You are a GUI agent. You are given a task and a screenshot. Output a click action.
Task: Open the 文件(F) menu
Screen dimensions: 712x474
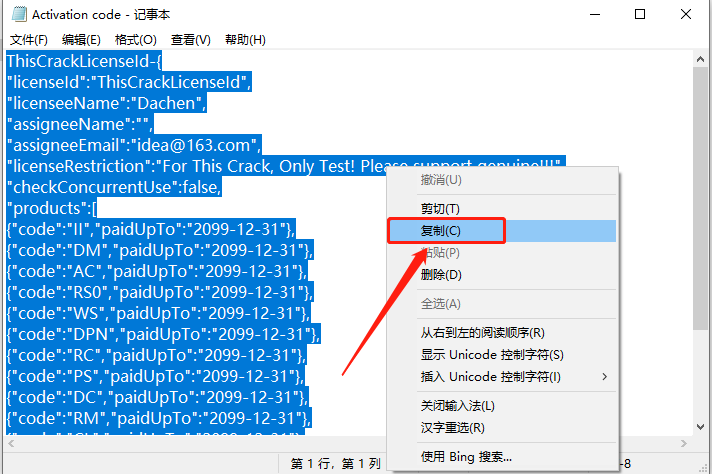(29, 40)
